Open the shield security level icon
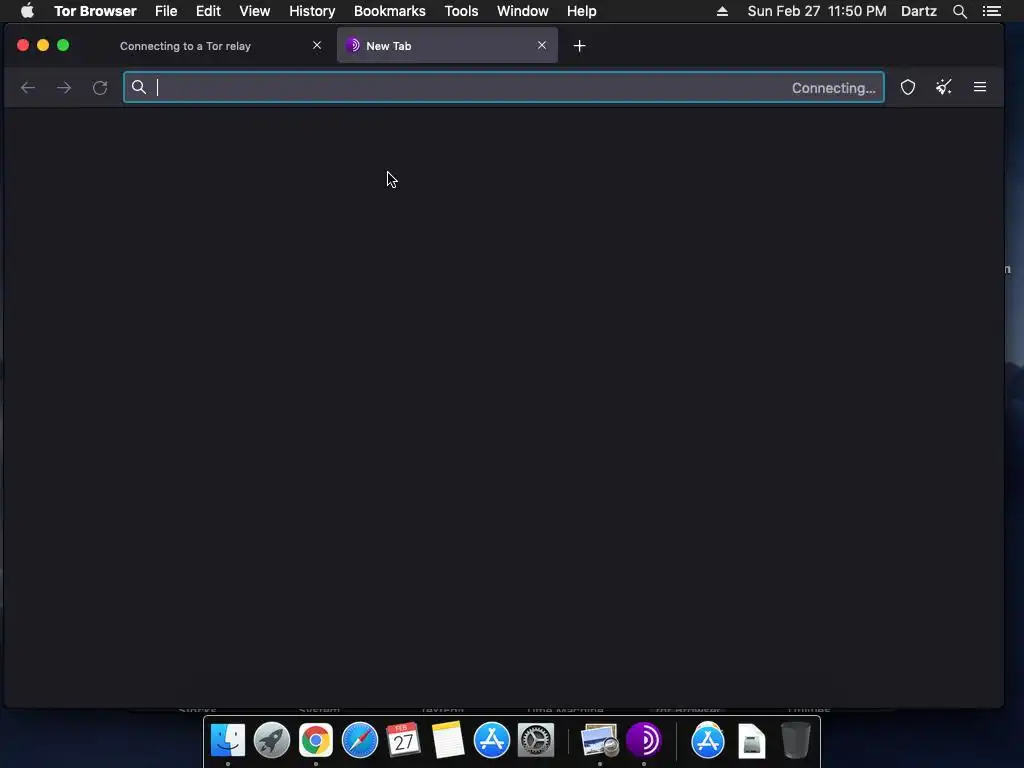The height and width of the screenshot is (768, 1024). [x=908, y=88]
